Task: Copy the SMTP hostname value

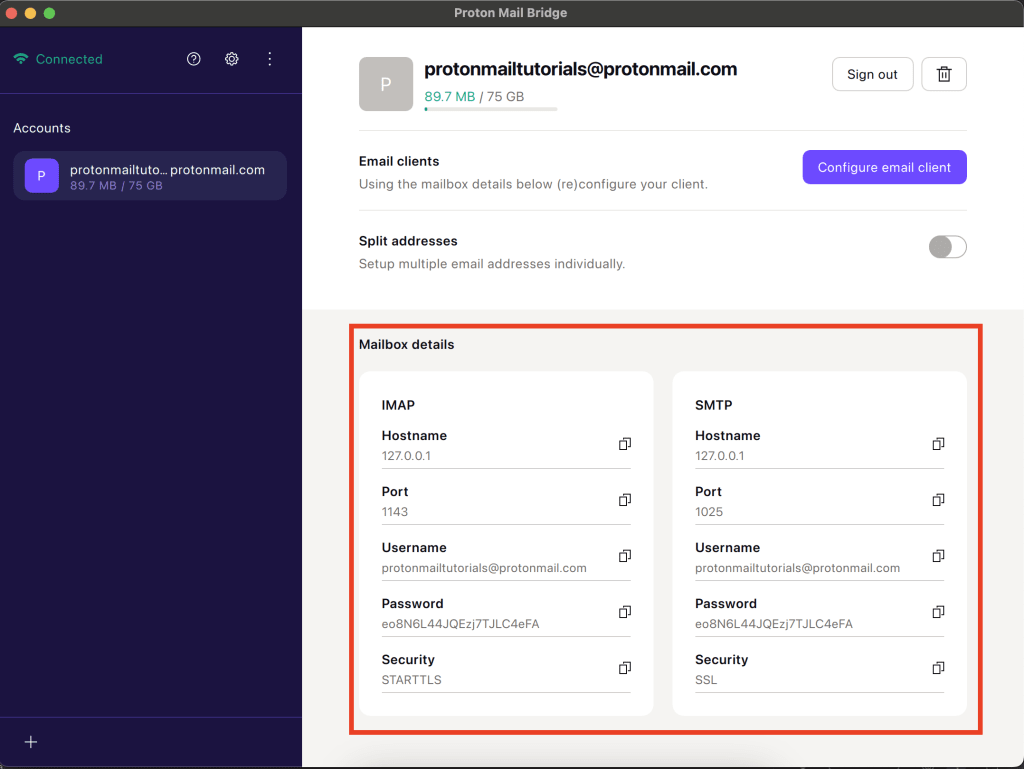Action: click(938, 444)
